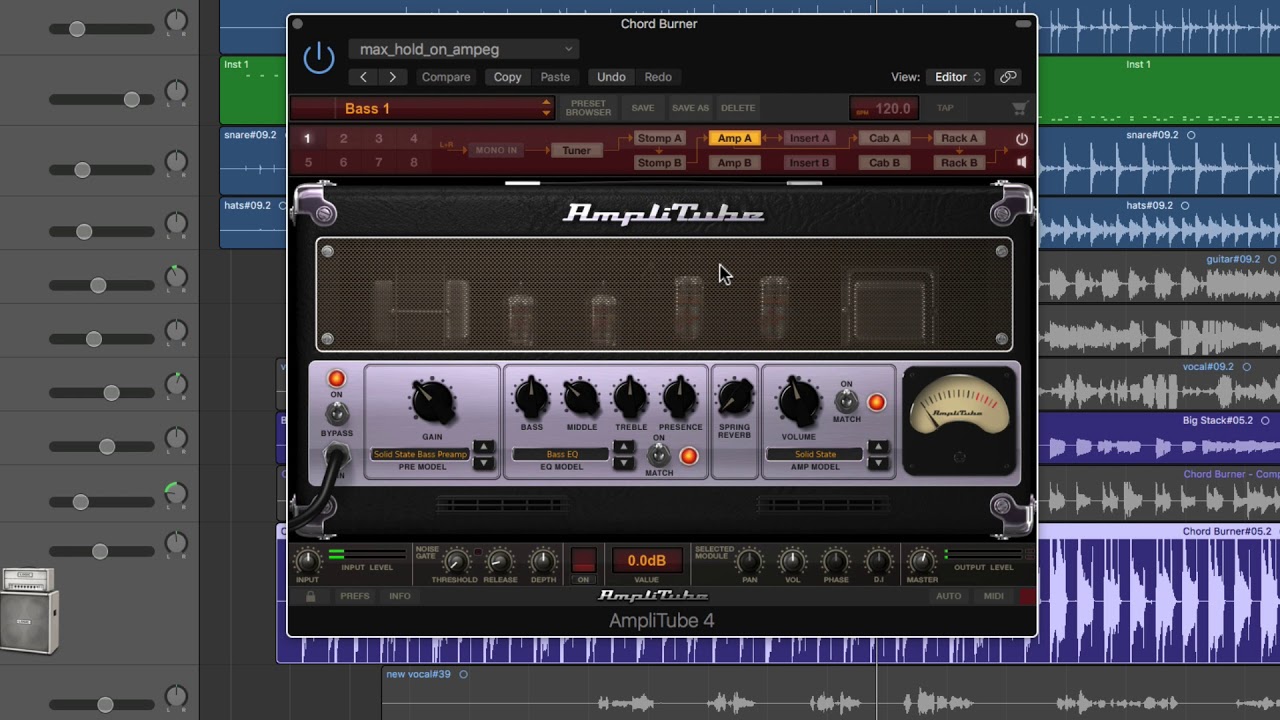Delete the current AmpliTube preset
This screenshot has width=1280, height=720.
[x=738, y=108]
